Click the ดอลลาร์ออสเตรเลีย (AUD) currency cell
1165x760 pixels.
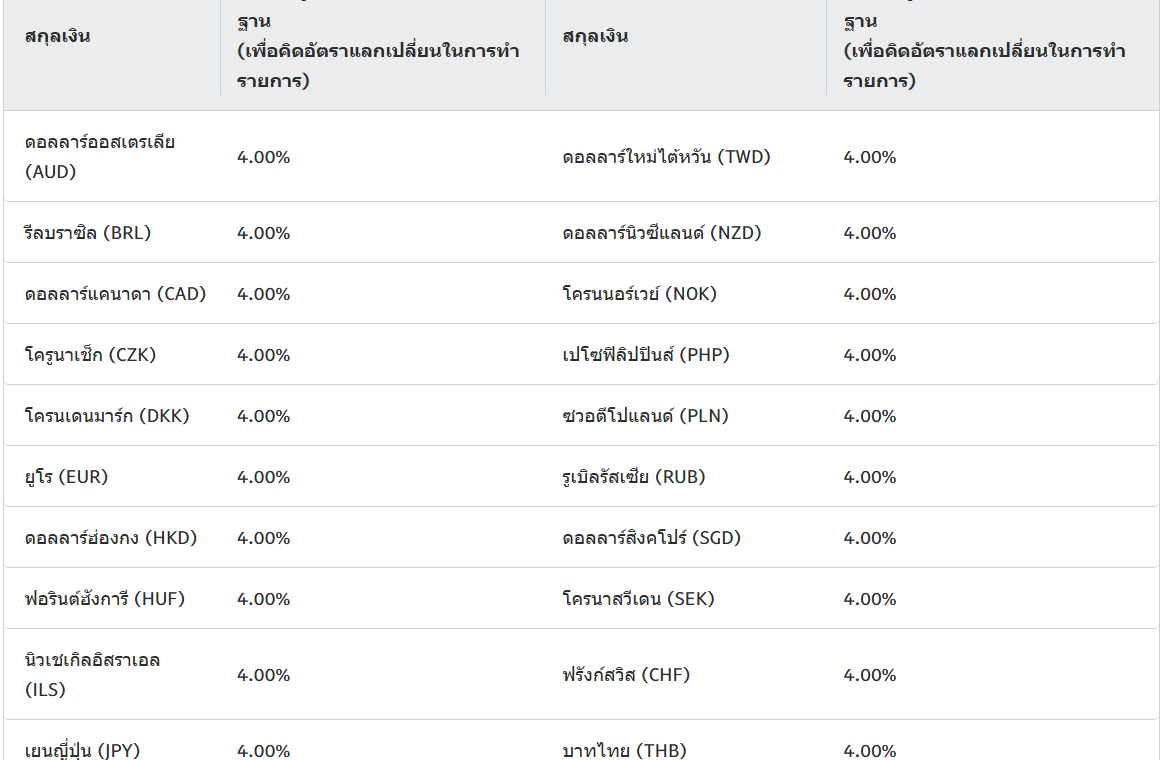pos(100,157)
